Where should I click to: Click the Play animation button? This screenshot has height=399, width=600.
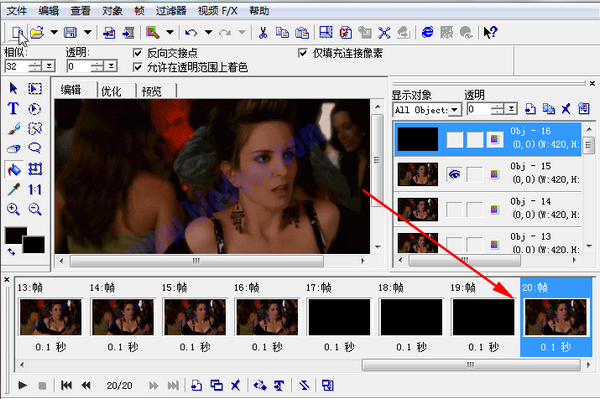coord(23,385)
